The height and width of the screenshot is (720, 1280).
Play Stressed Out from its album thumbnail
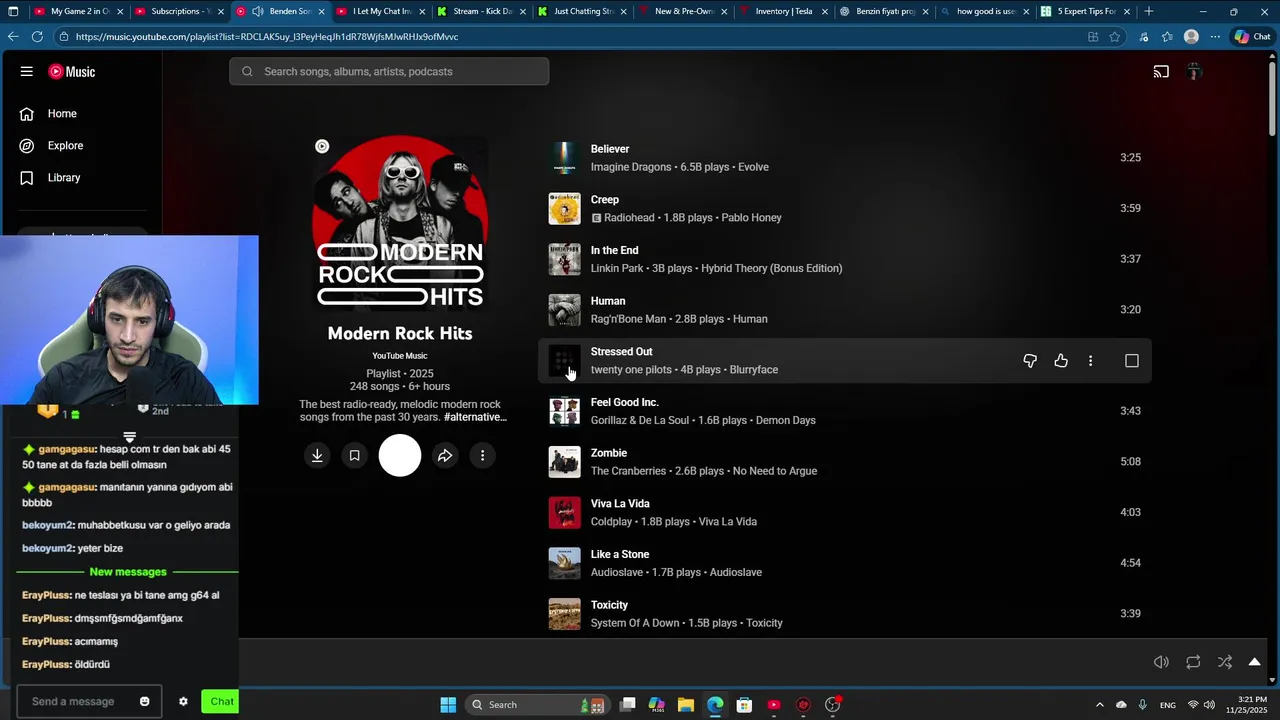pyautogui.click(x=564, y=361)
